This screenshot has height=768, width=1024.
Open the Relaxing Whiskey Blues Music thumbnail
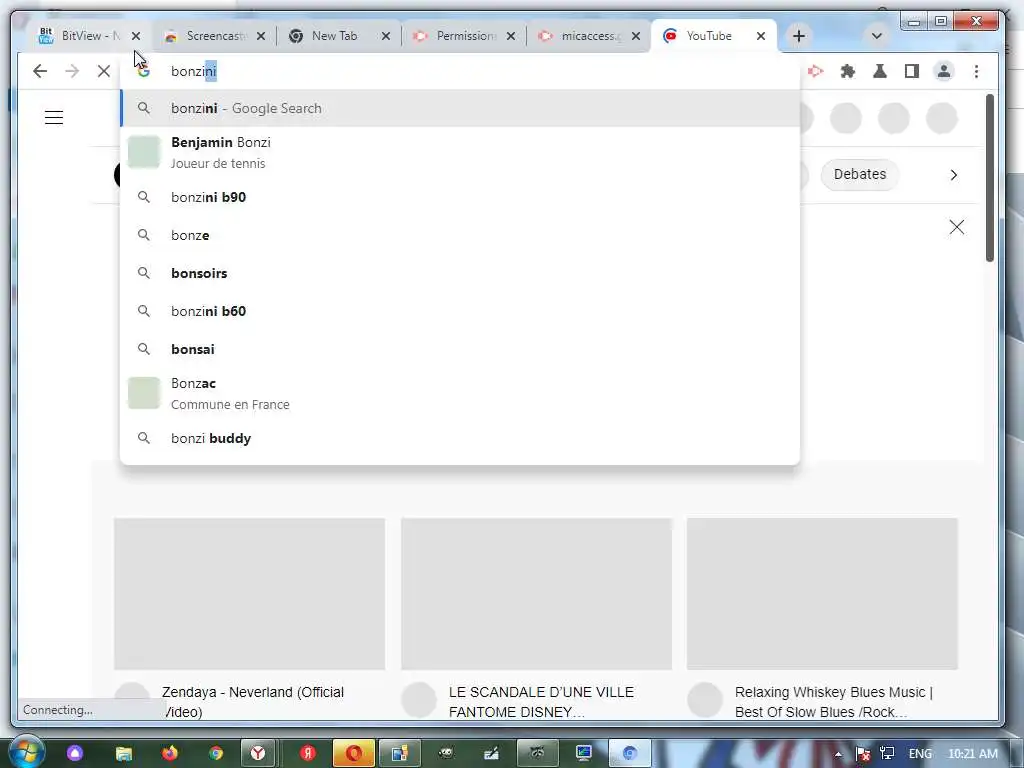(822, 594)
